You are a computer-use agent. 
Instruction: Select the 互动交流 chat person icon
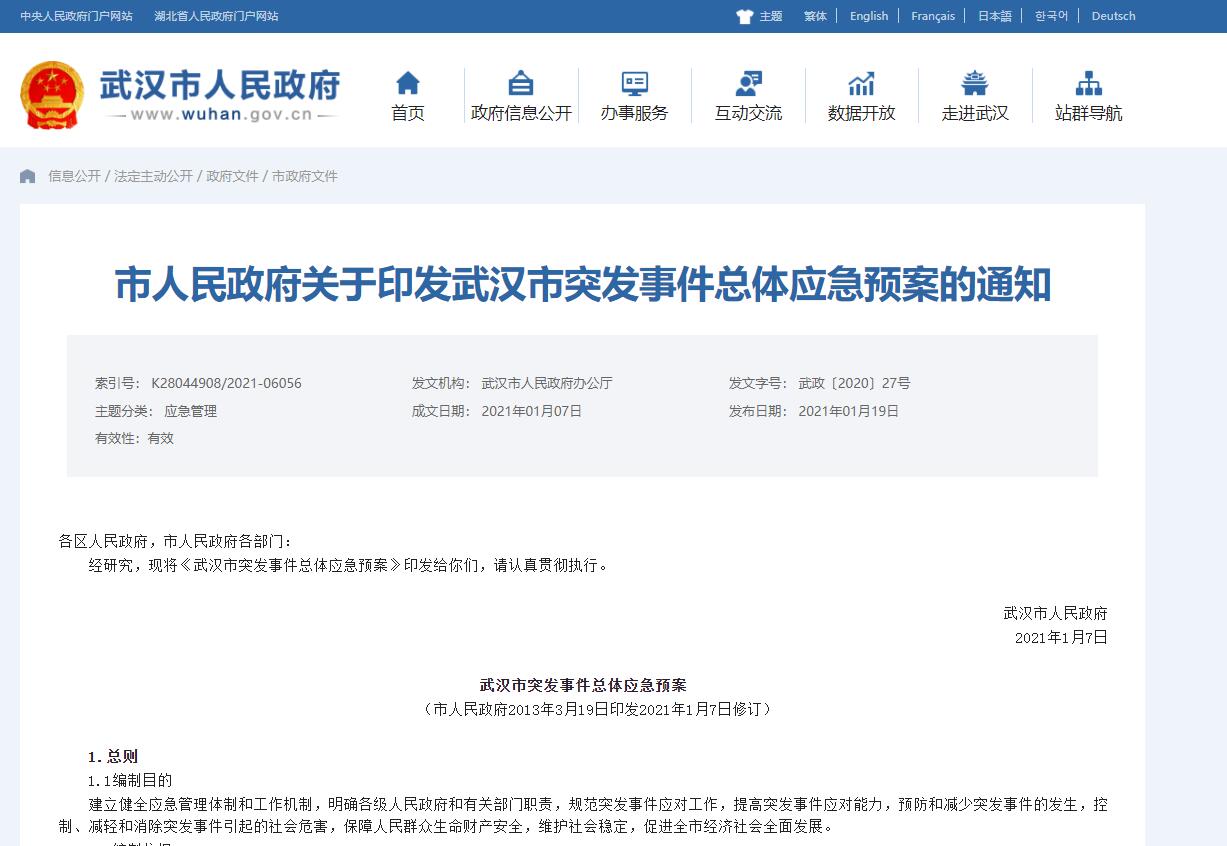[x=748, y=83]
